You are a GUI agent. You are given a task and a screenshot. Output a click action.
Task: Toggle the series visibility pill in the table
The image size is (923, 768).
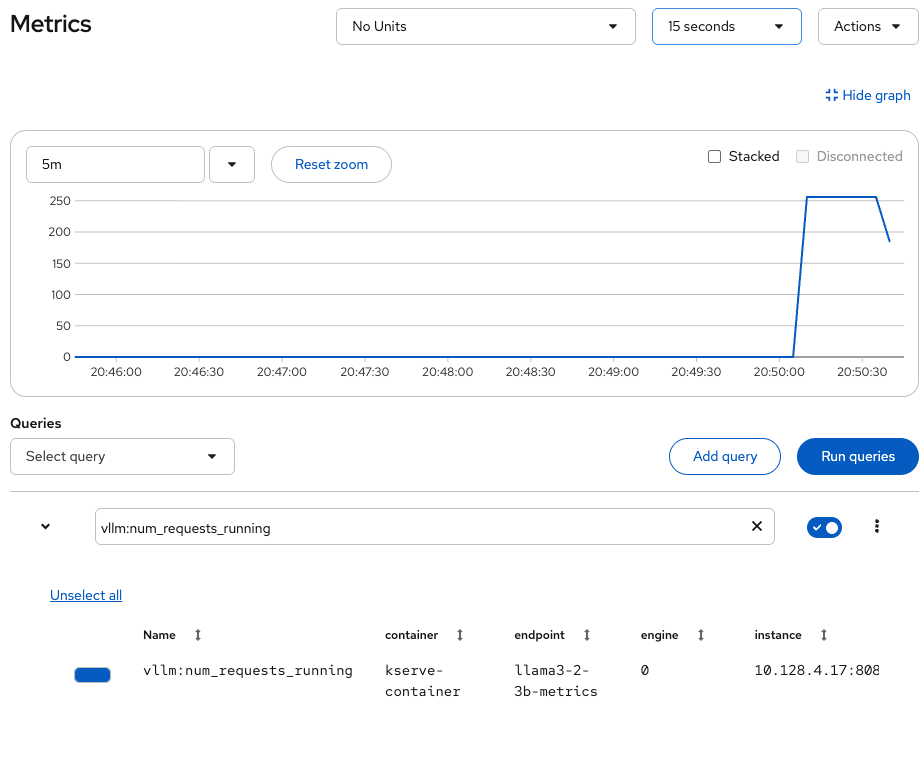click(92, 674)
